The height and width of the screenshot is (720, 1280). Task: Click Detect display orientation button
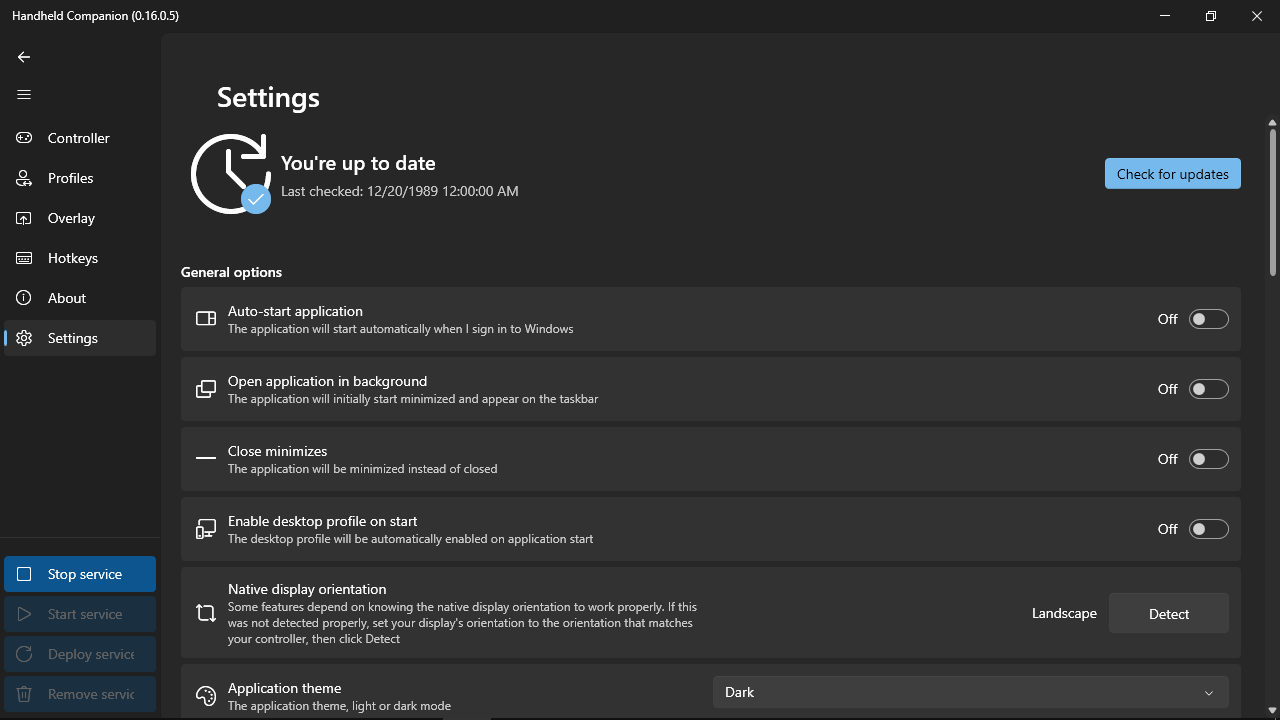(x=1168, y=614)
